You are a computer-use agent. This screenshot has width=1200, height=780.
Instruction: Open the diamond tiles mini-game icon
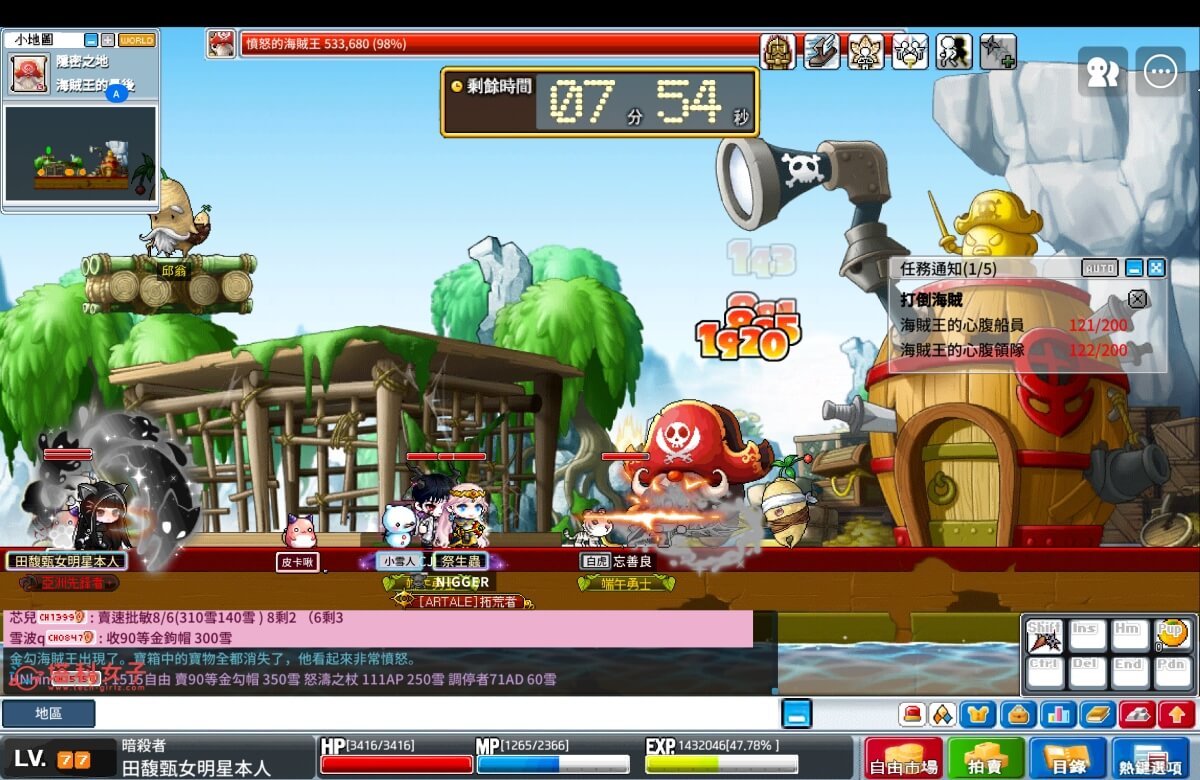point(943,715)
